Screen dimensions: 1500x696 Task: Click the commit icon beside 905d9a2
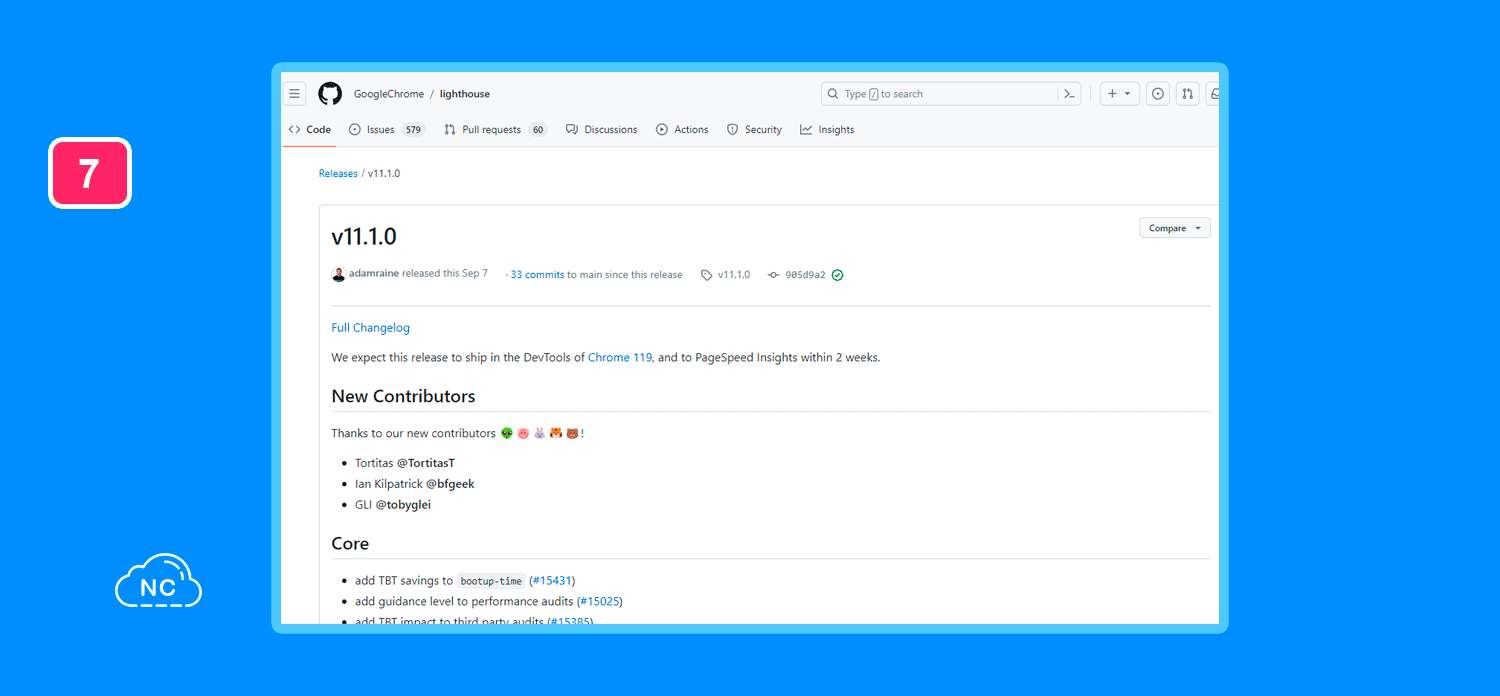click(773, 275)
